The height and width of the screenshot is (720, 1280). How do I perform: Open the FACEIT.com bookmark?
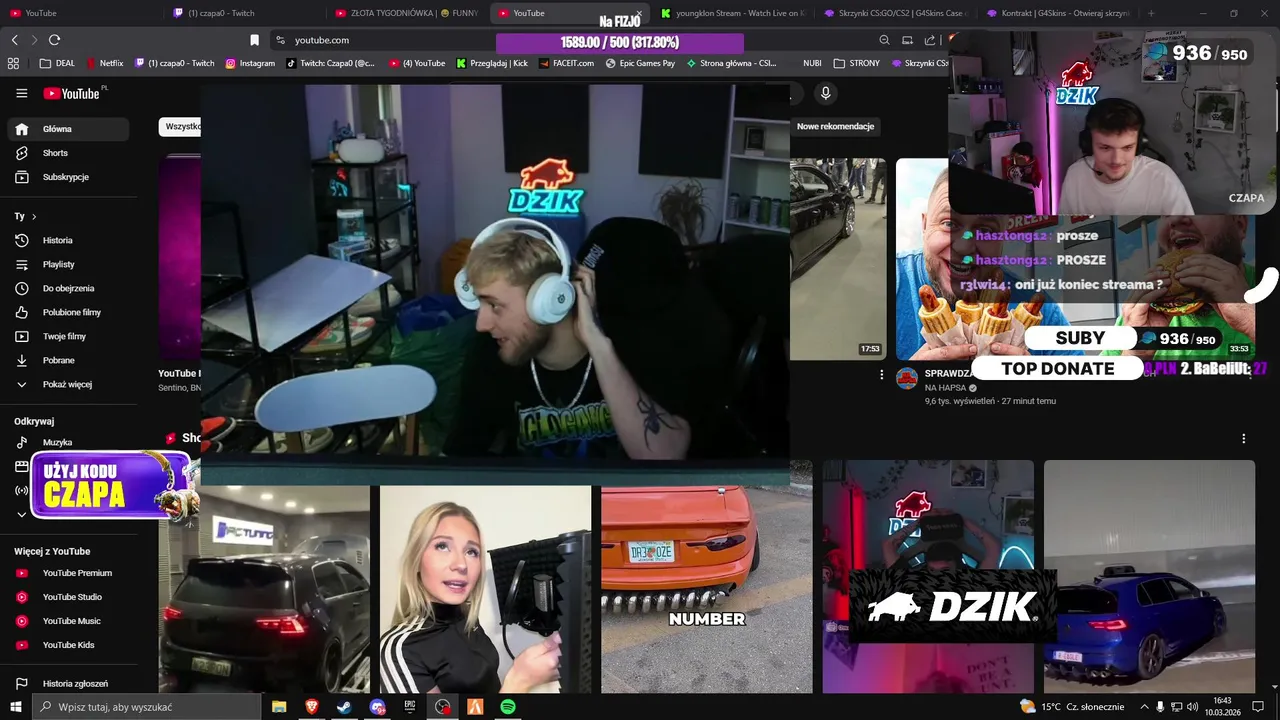[566, 63]
